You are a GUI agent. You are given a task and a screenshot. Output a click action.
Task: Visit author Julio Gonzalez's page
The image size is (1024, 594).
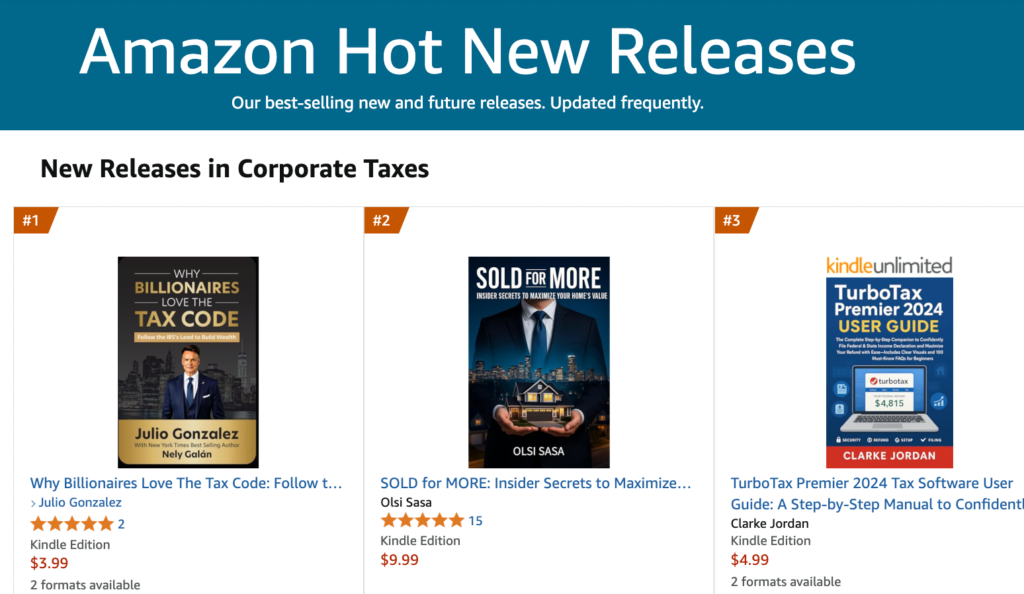(x=81, y=503)
